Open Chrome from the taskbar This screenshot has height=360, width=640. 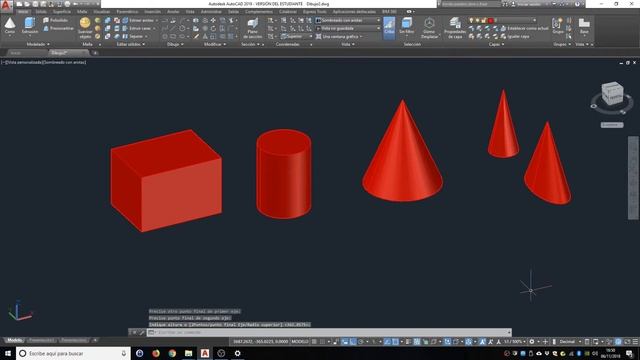coord(172,353)
